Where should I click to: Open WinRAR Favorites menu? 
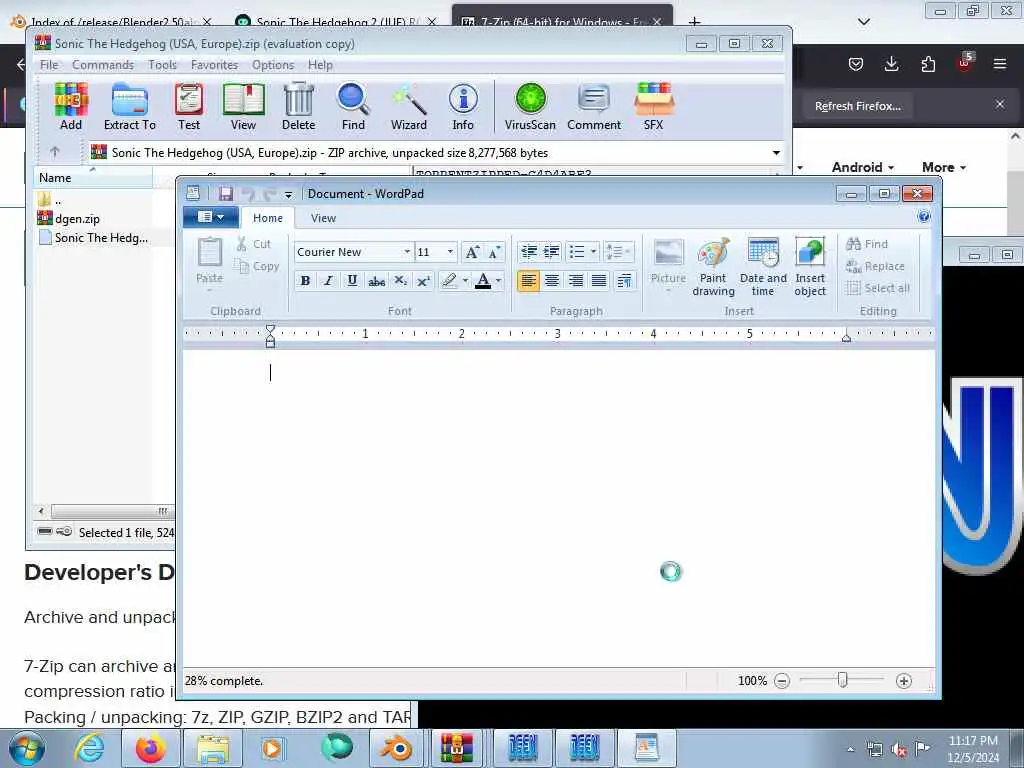pos(214,65)
